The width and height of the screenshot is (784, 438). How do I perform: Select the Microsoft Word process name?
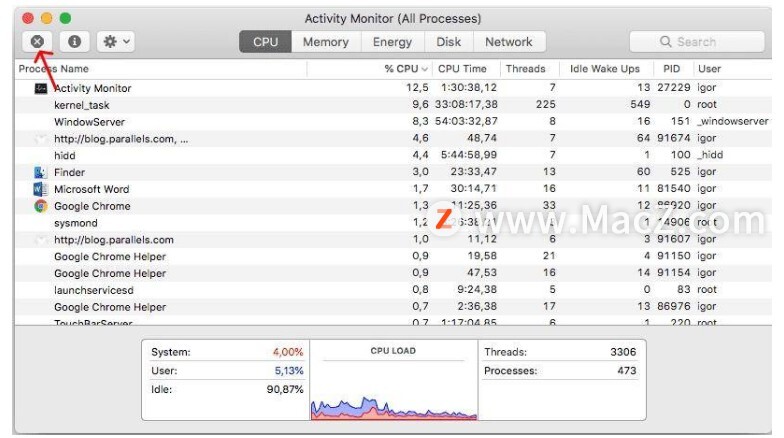92,190
